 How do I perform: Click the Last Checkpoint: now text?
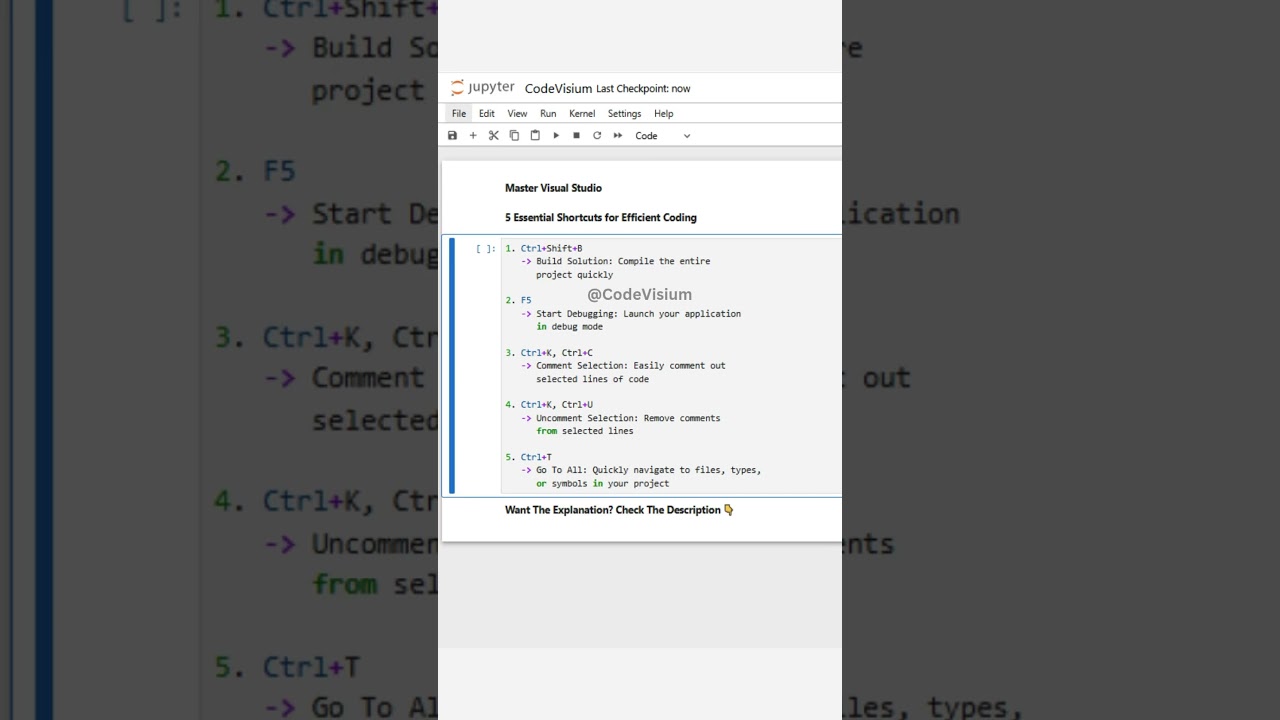[x=643, y=88]
